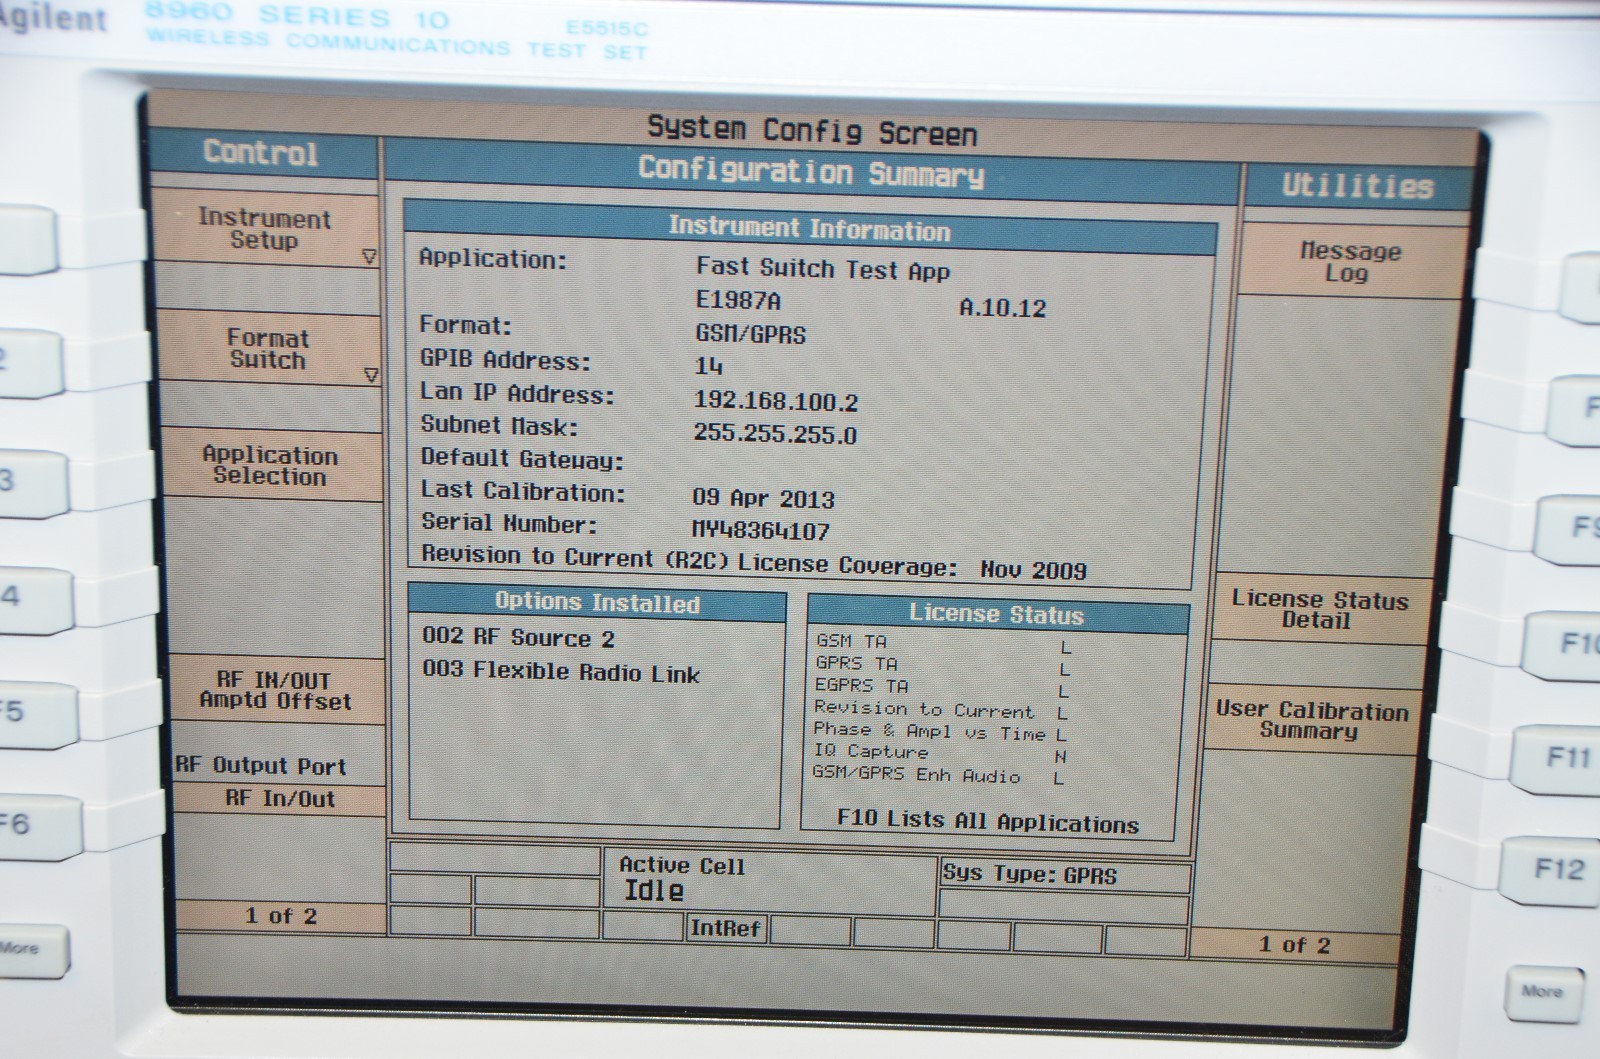Select the Lan IP Address value
The image size is (1600, 1059).
click(776, 402)
